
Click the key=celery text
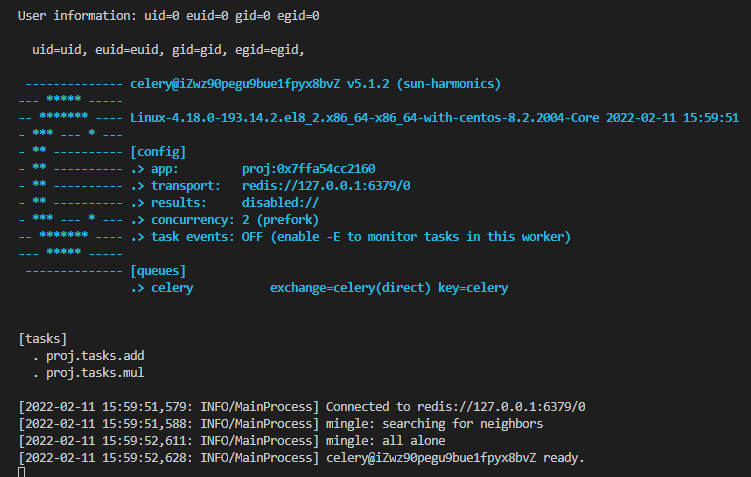point(480,288)
